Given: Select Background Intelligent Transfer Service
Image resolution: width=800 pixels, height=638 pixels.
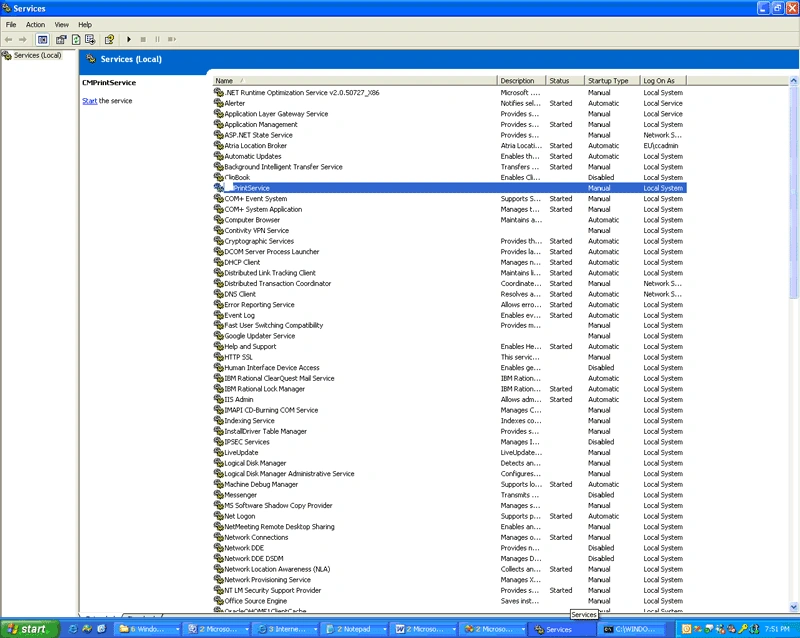Looking at the screenshot, I should pyautogui.click(x=449, y=167).
